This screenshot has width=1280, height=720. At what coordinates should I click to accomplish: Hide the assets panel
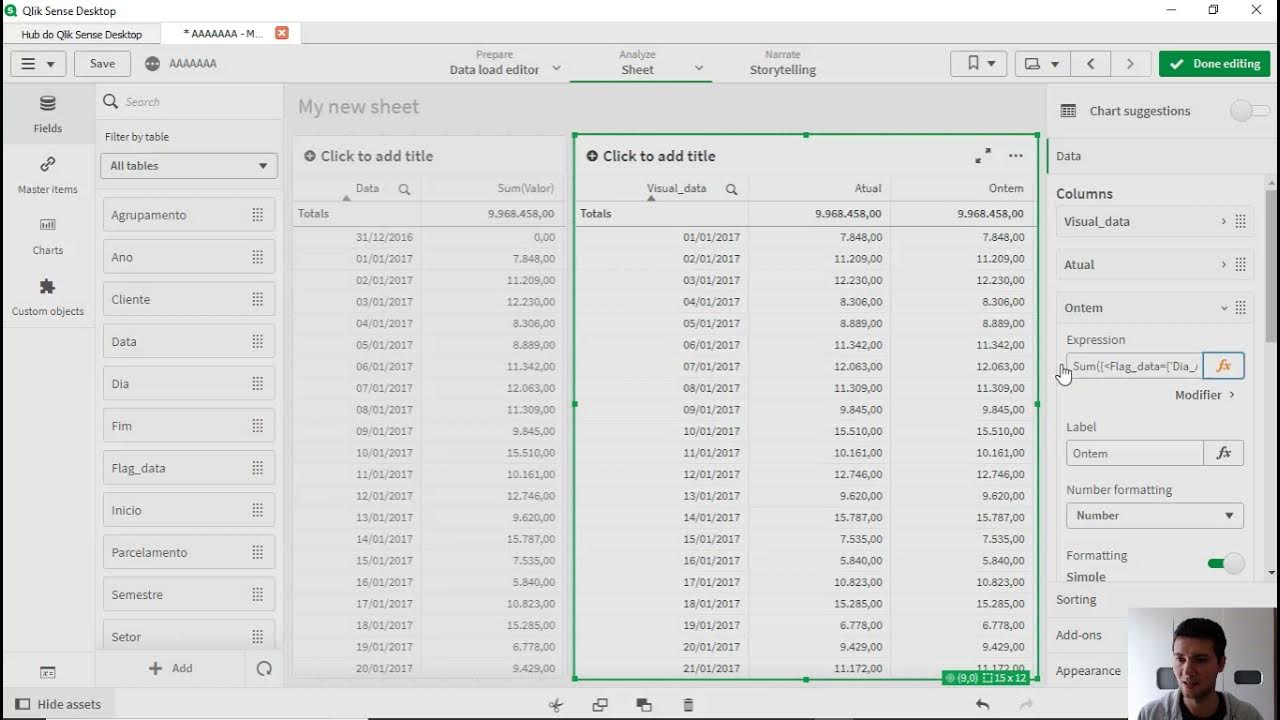[x=59, y=704]
